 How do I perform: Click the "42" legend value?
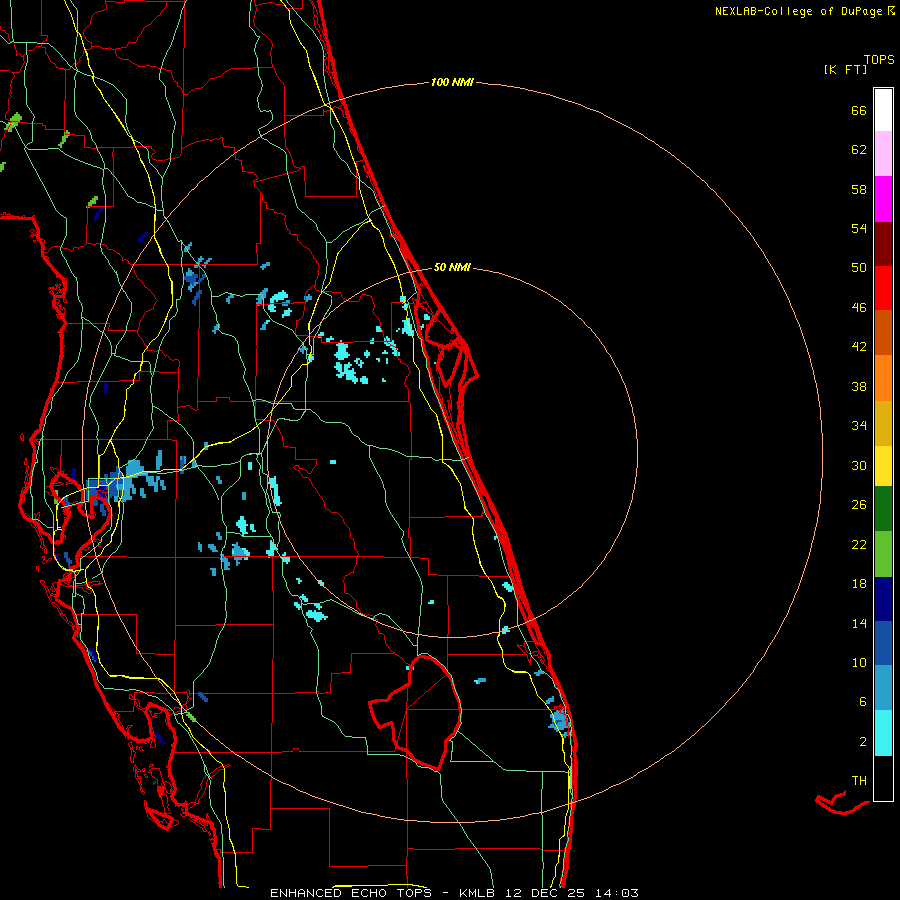[859, 347]
